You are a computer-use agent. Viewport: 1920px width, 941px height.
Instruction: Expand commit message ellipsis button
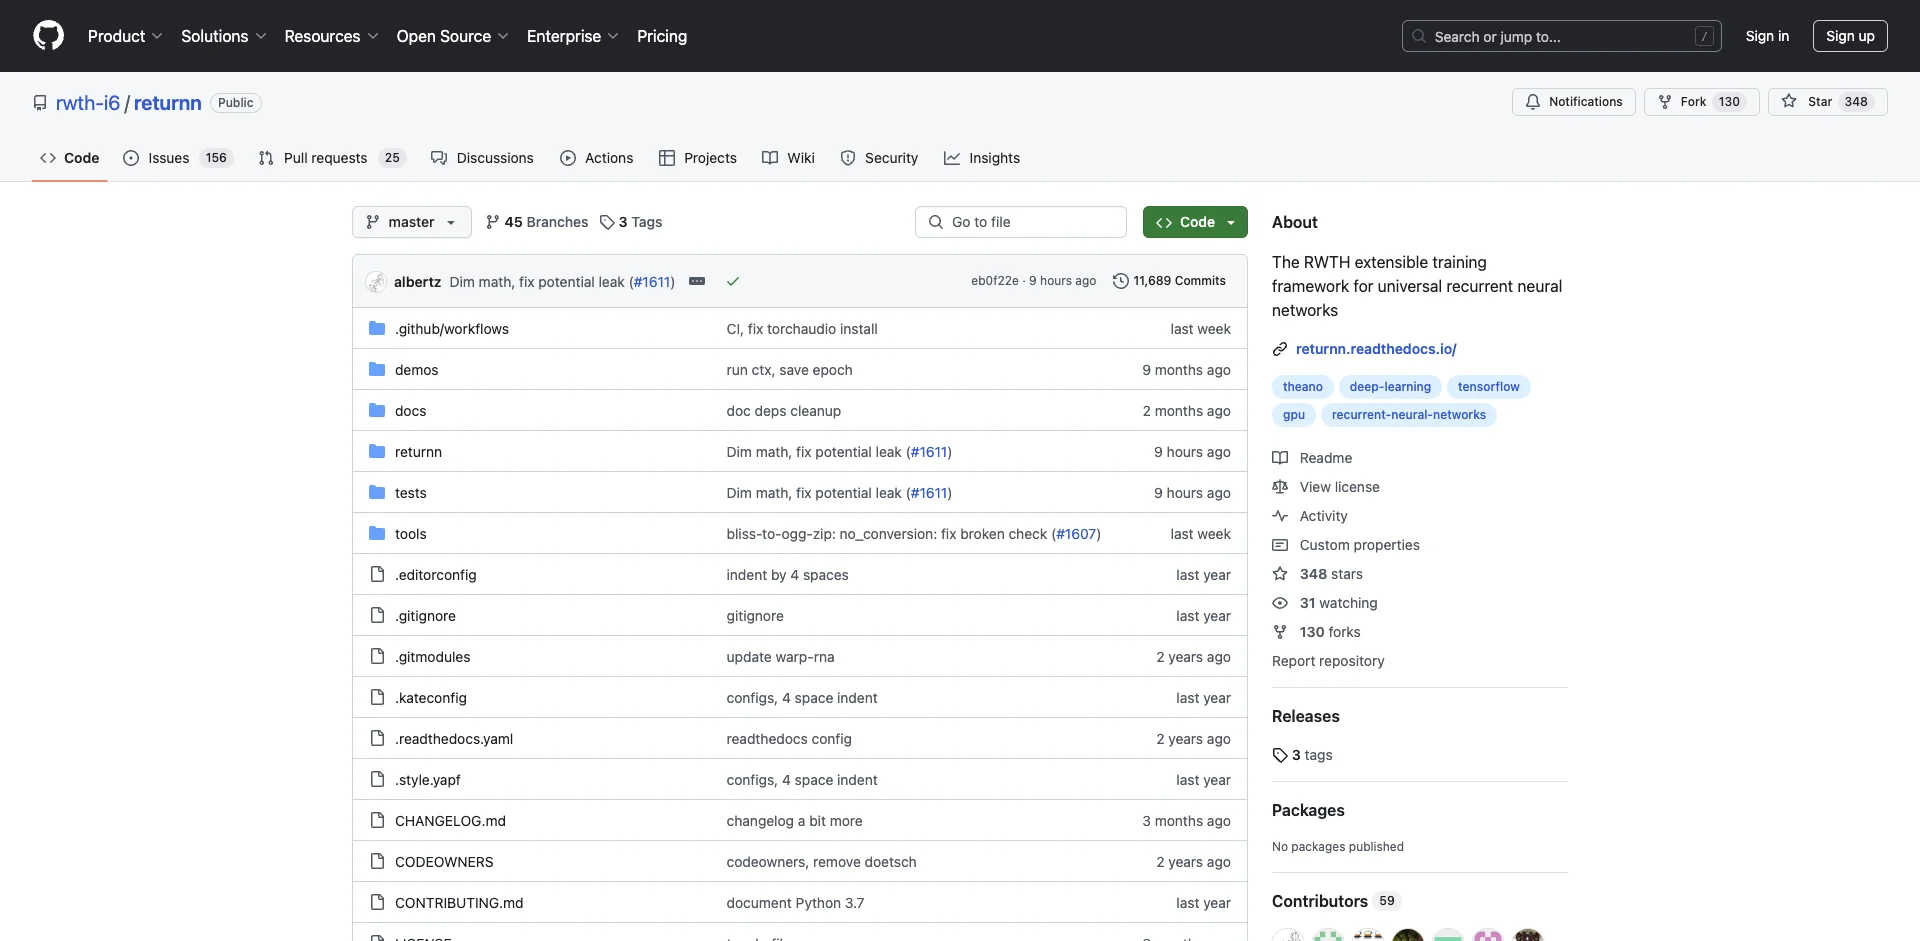(x=697, y=282)
